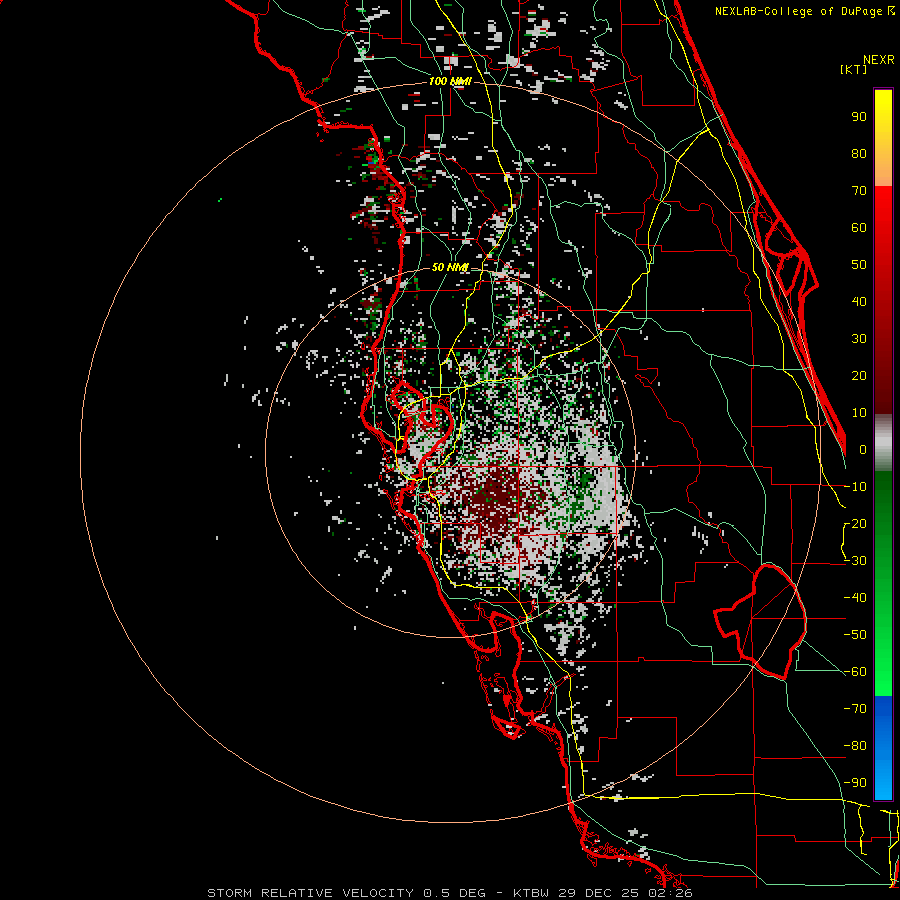Screen dimensions: 900x900
Task: Click the NEXR label above the color scale
Action: pyautogui.click(x=878, y=60)
